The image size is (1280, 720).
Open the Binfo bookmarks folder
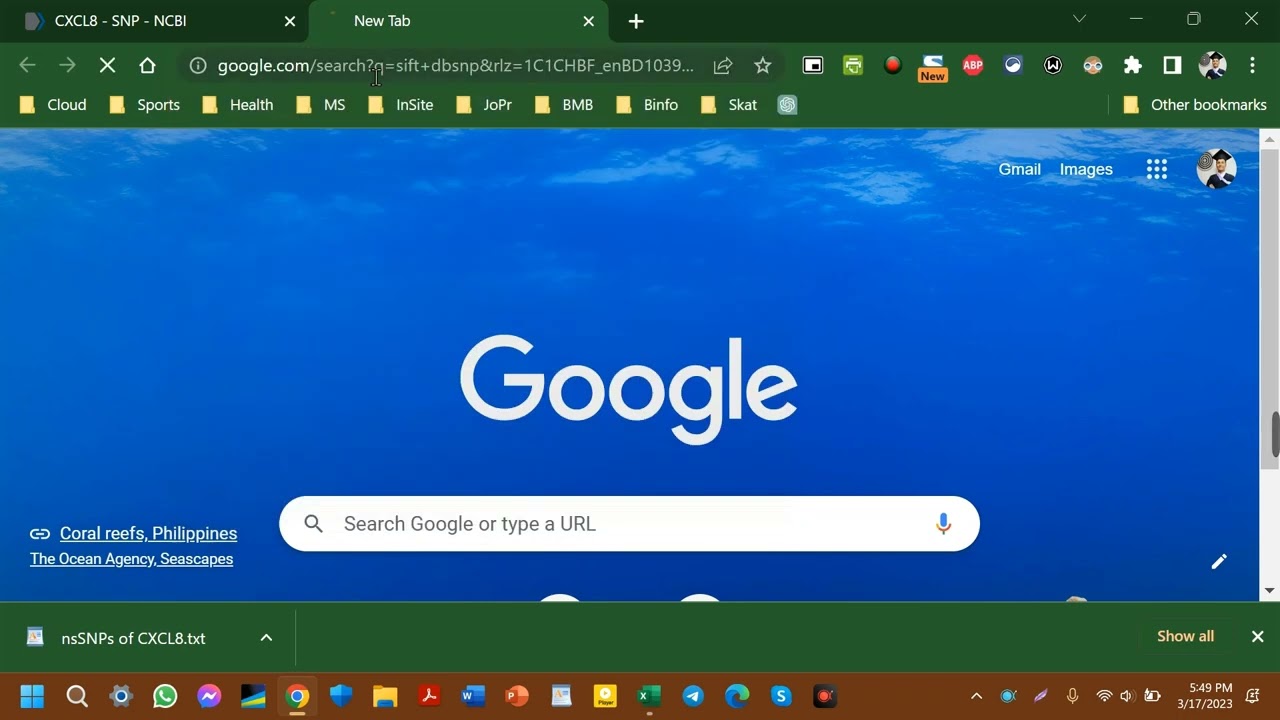(x=647, y=105)
